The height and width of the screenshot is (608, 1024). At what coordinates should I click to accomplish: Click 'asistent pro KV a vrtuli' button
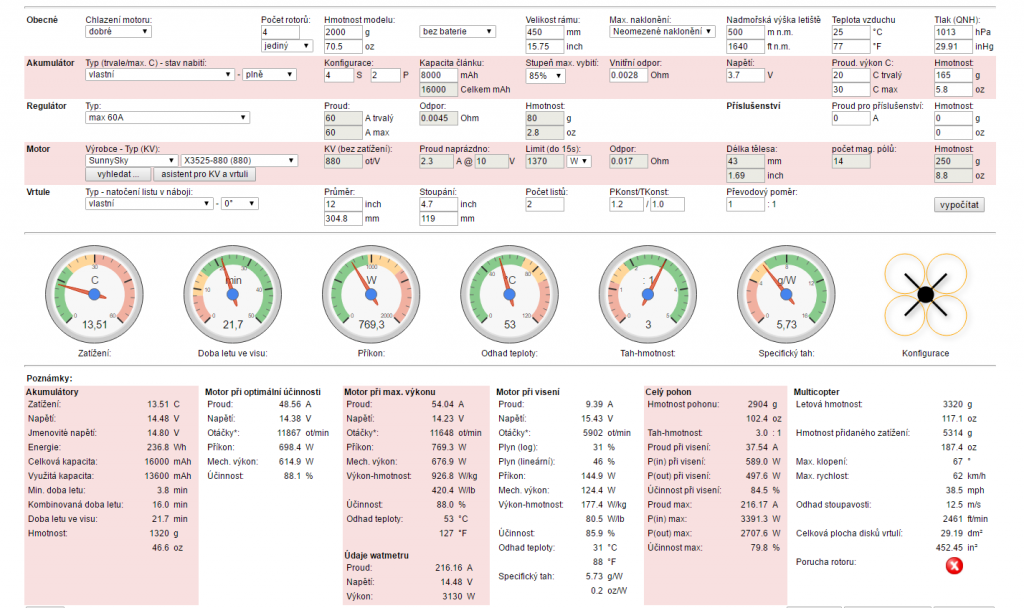(x=202, y=174)
